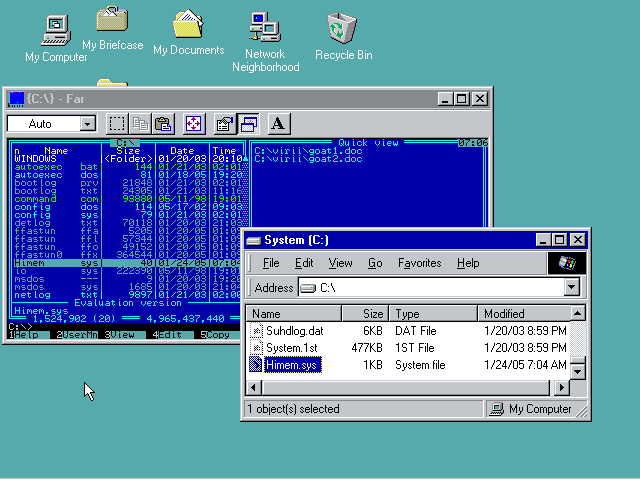Select the io sys row in Far

click(128, 271)
